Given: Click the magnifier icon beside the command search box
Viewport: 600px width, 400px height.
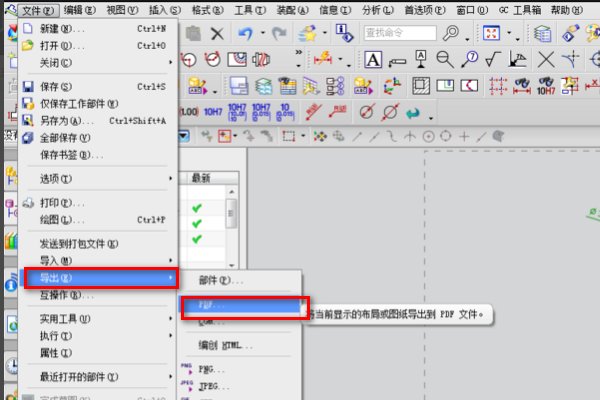Looking at the screenshot, I should (451, 33).
